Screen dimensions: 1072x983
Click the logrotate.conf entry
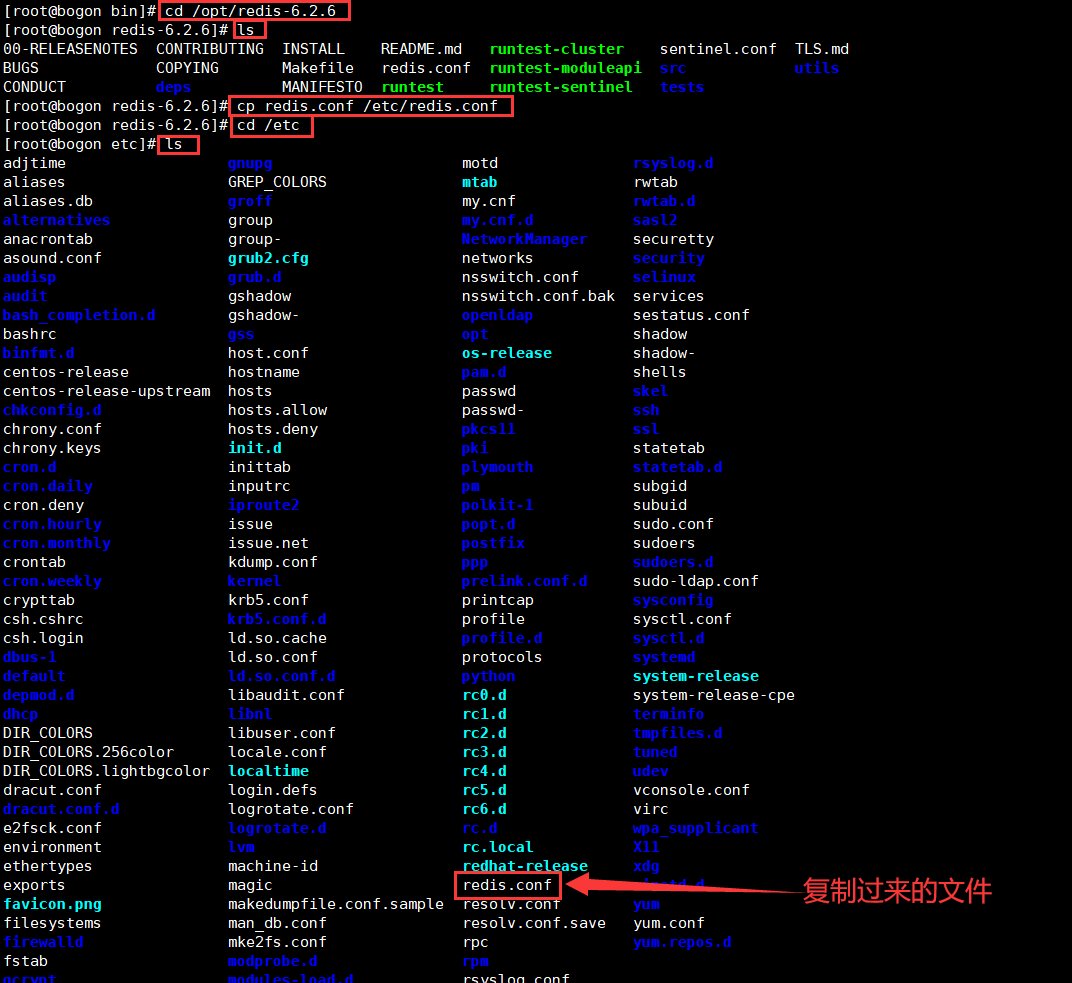(x=291, y=809)
